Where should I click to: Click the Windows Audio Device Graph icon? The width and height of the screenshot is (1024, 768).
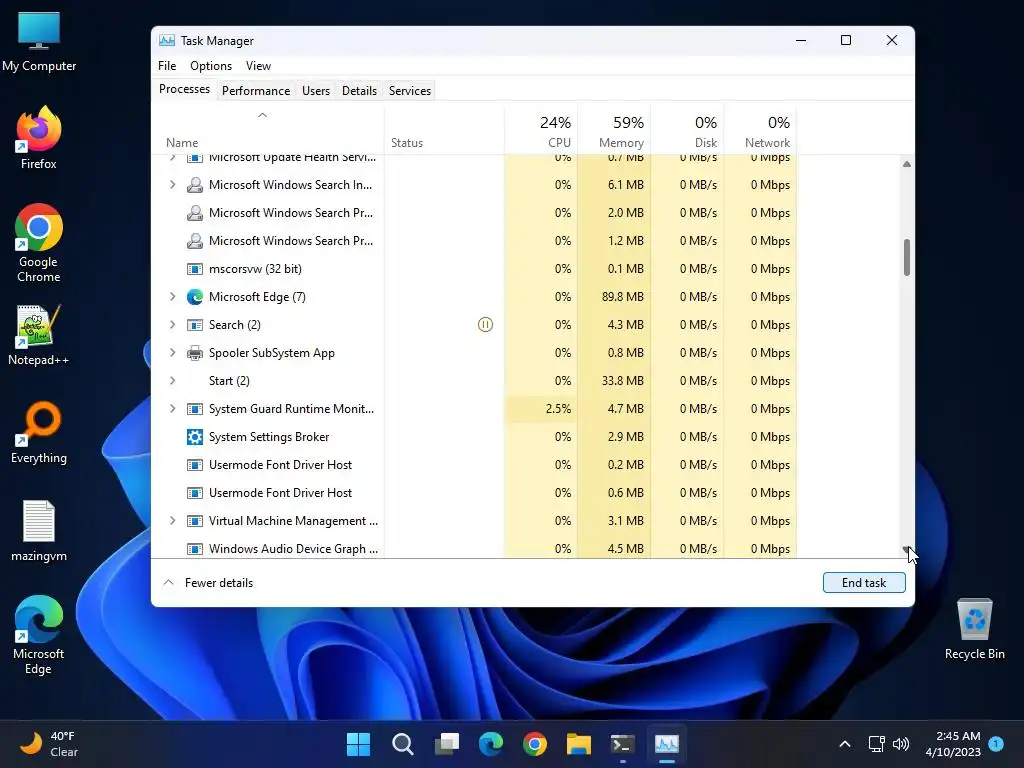[195, 549]
